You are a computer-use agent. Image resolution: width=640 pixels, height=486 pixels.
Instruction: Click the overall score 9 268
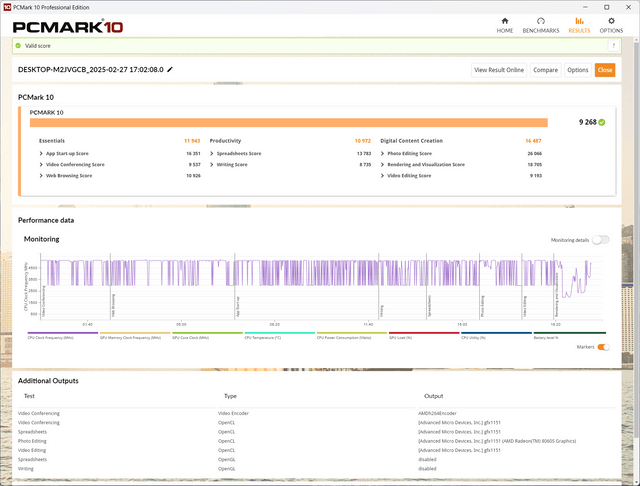click(x=587, y=122)
